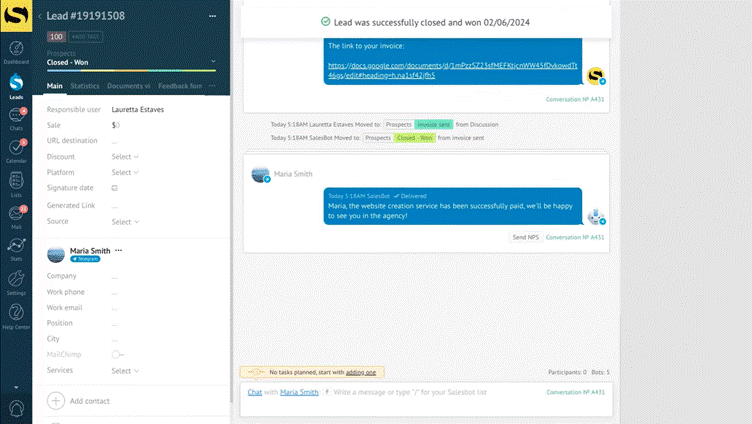752x424 pixels.
Task: Switch to the Feedback form tab
Action: click(180, 86)
